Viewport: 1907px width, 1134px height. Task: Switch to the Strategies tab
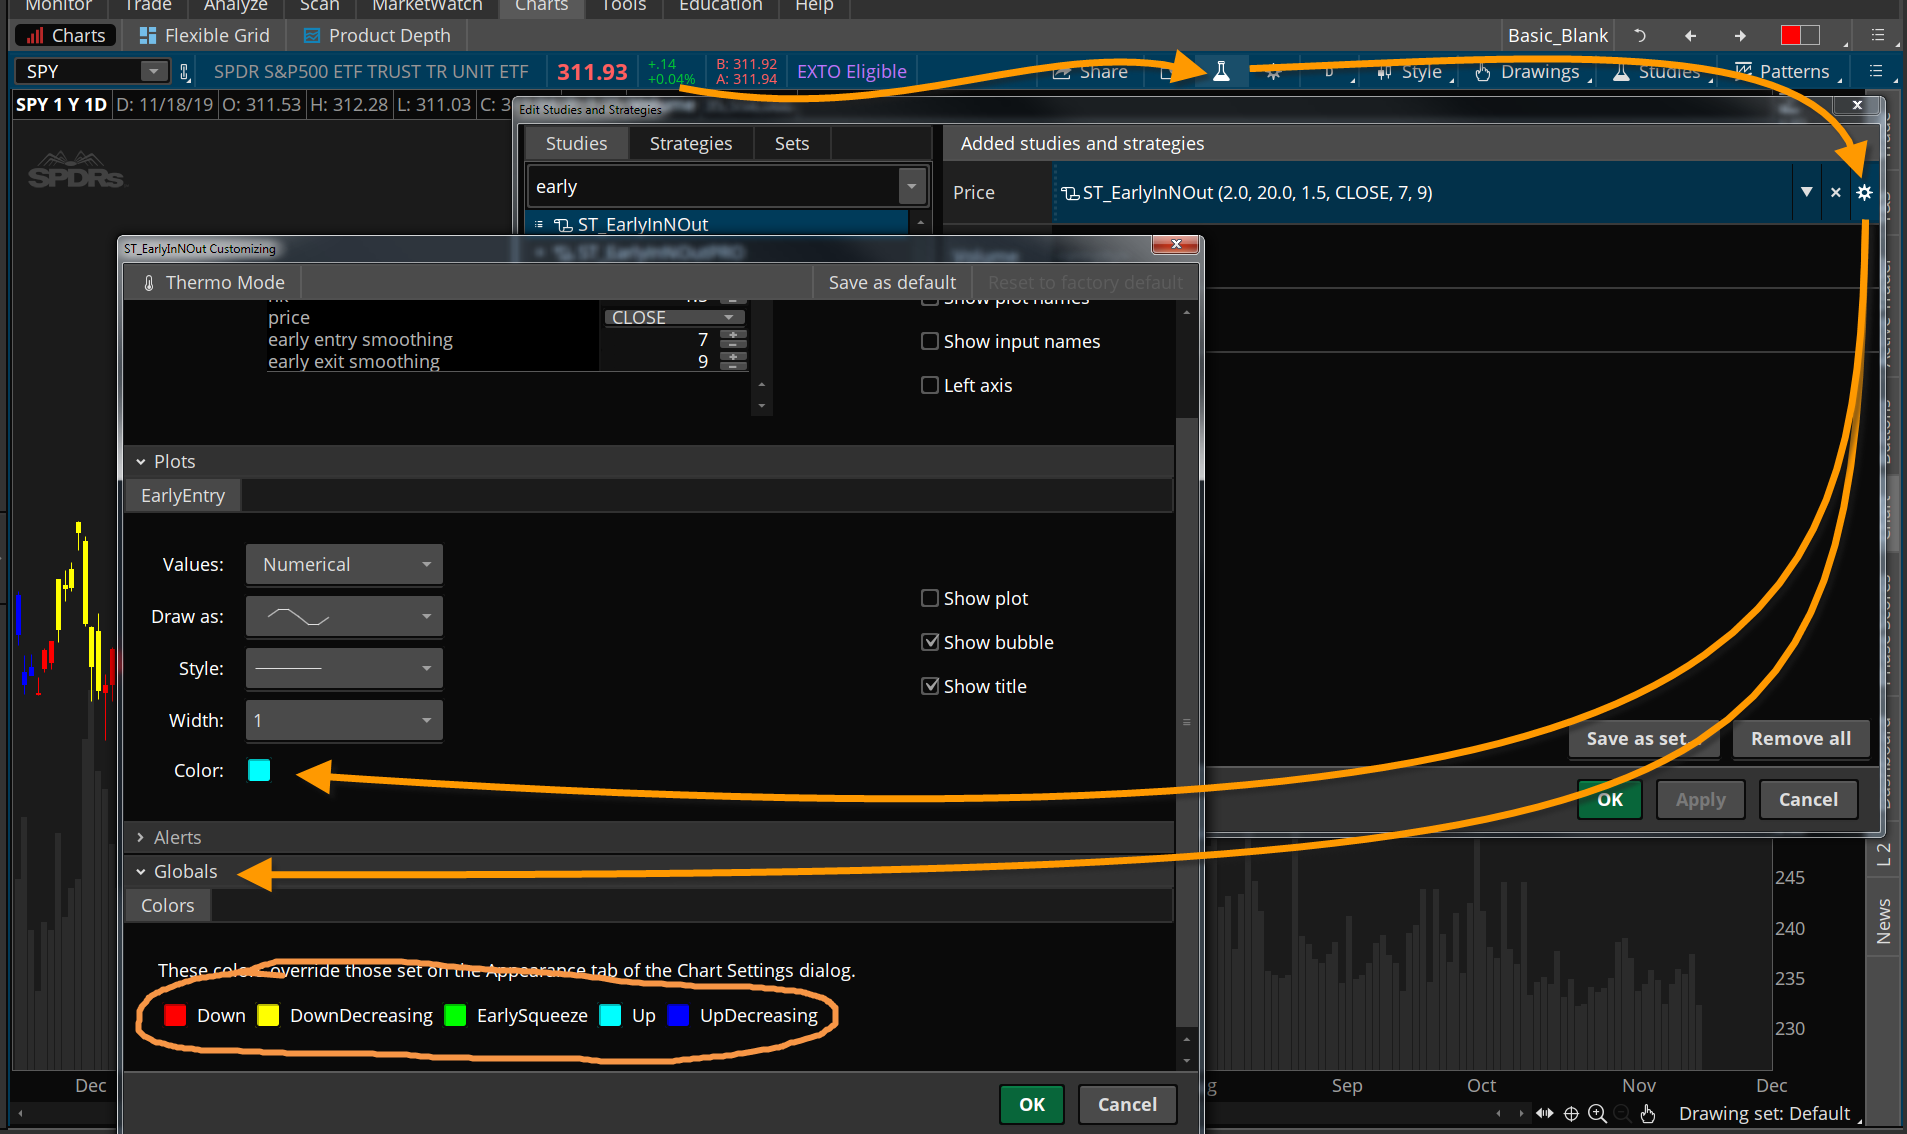(690, 143)
